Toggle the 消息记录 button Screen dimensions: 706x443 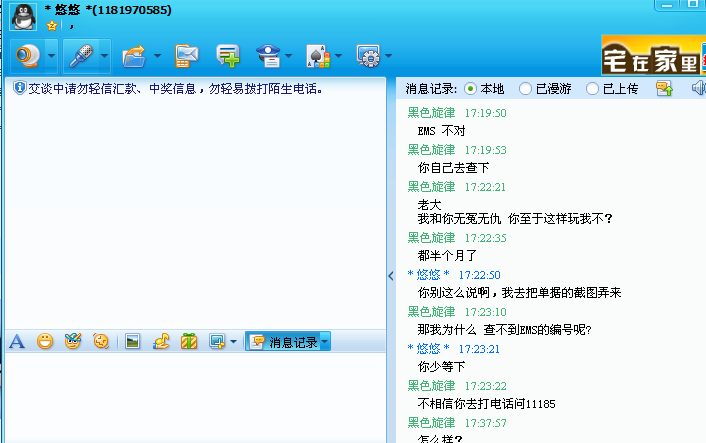click(283, 342)
